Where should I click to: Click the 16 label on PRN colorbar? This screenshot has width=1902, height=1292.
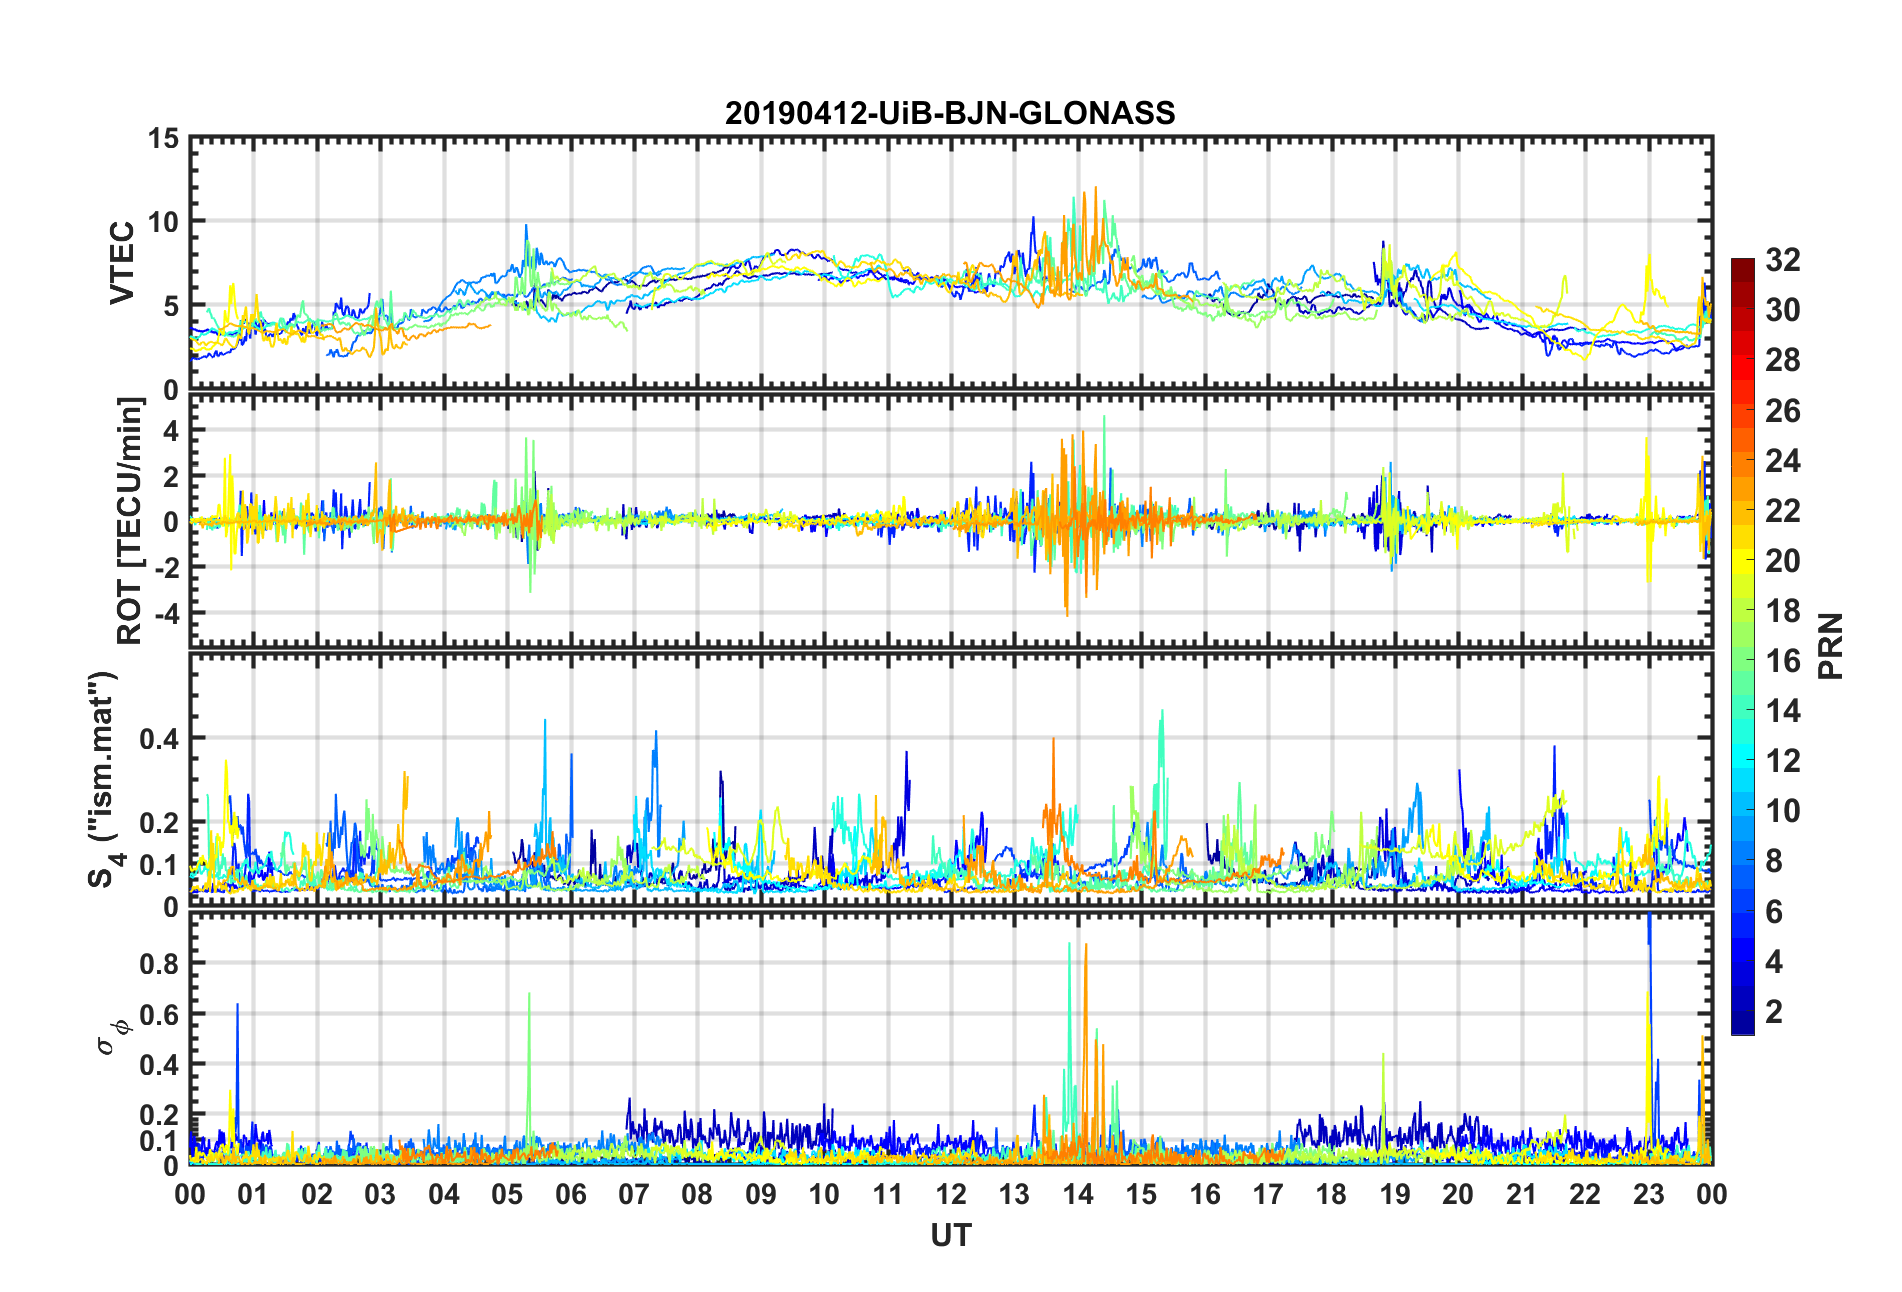point(1783,660)
